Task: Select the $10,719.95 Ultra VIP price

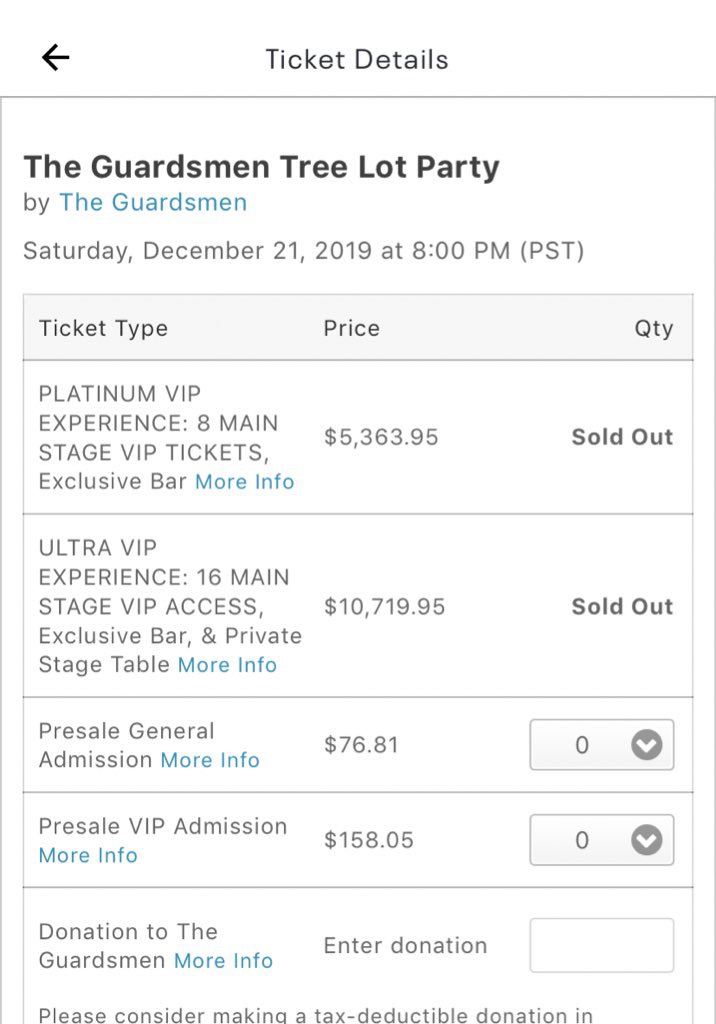Action: pos(384,607)
